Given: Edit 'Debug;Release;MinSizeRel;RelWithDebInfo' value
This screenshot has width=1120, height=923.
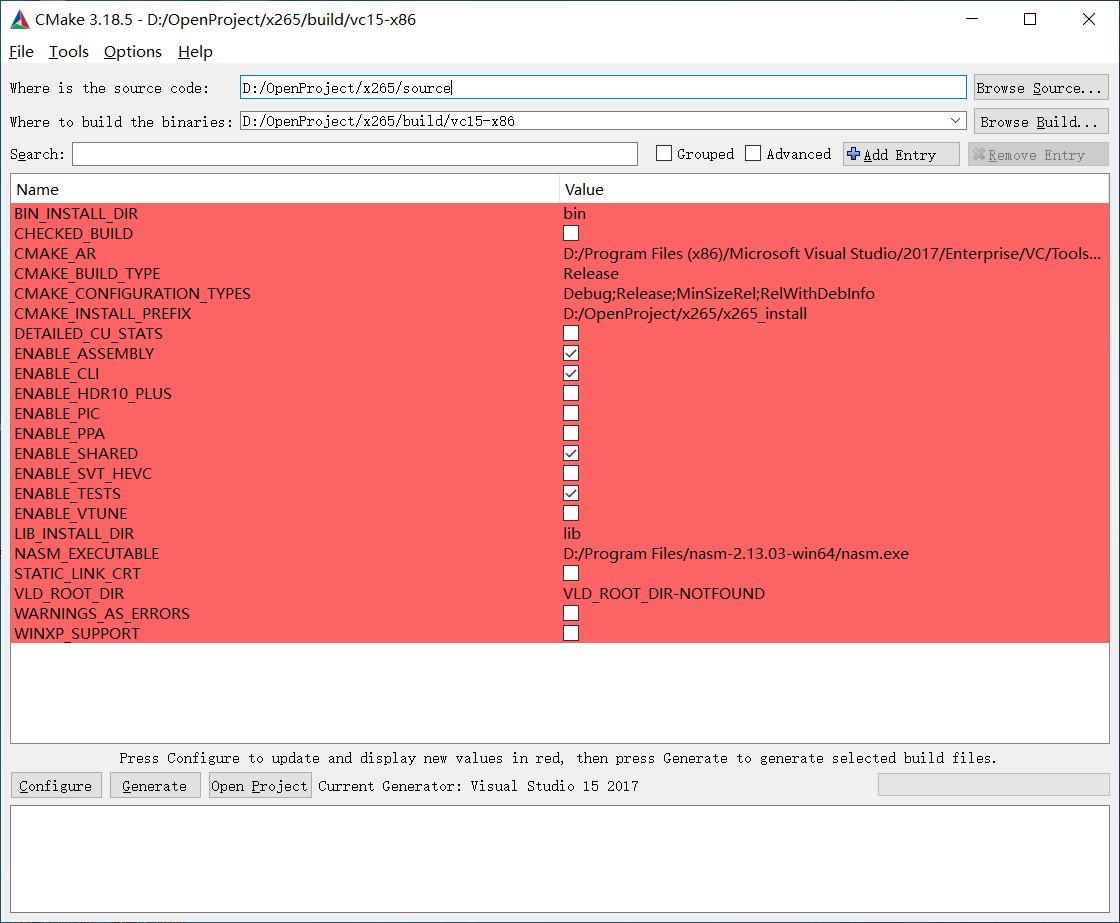Looking at the screenshot, I should [719, 294].
